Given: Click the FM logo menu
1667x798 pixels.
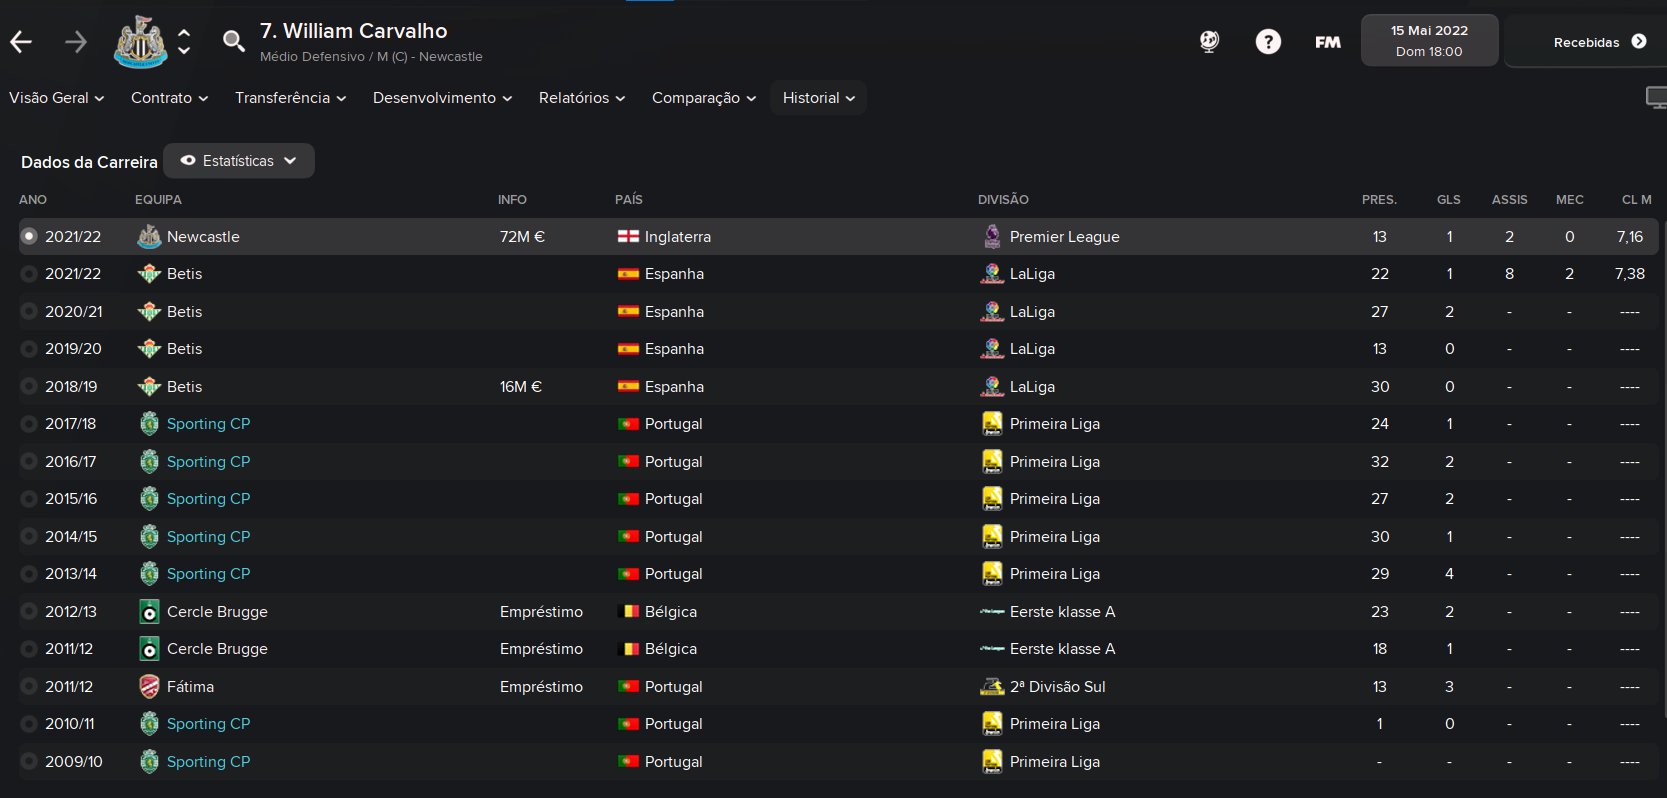Looking at the screenshot, I should pos(1328,42).
